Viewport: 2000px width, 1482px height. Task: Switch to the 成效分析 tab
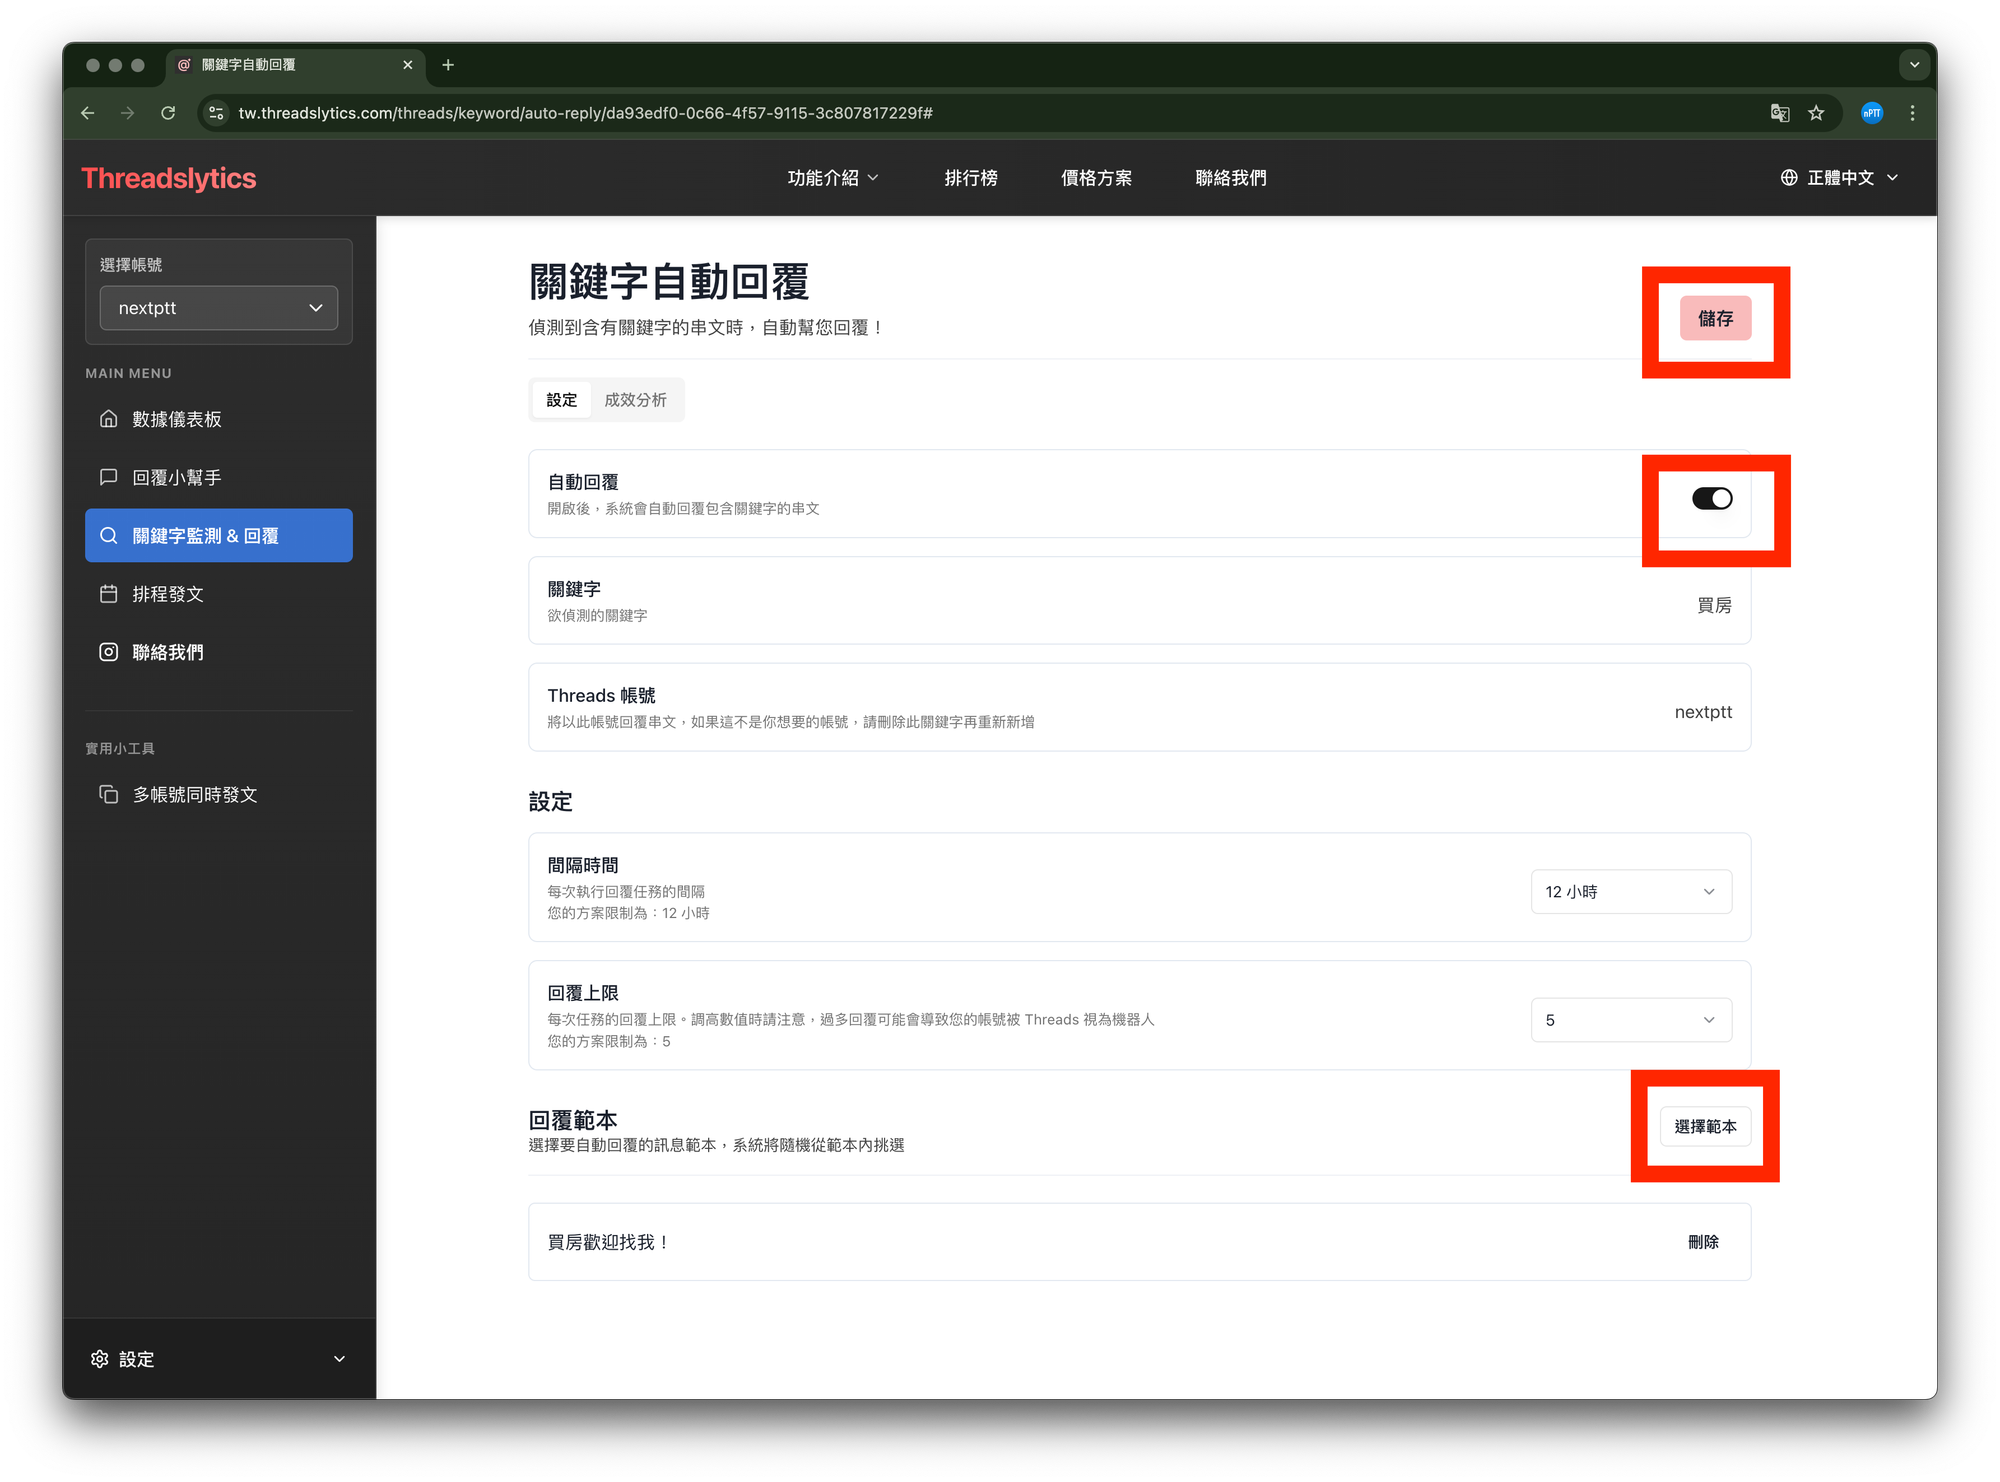(x=635, y=400)
